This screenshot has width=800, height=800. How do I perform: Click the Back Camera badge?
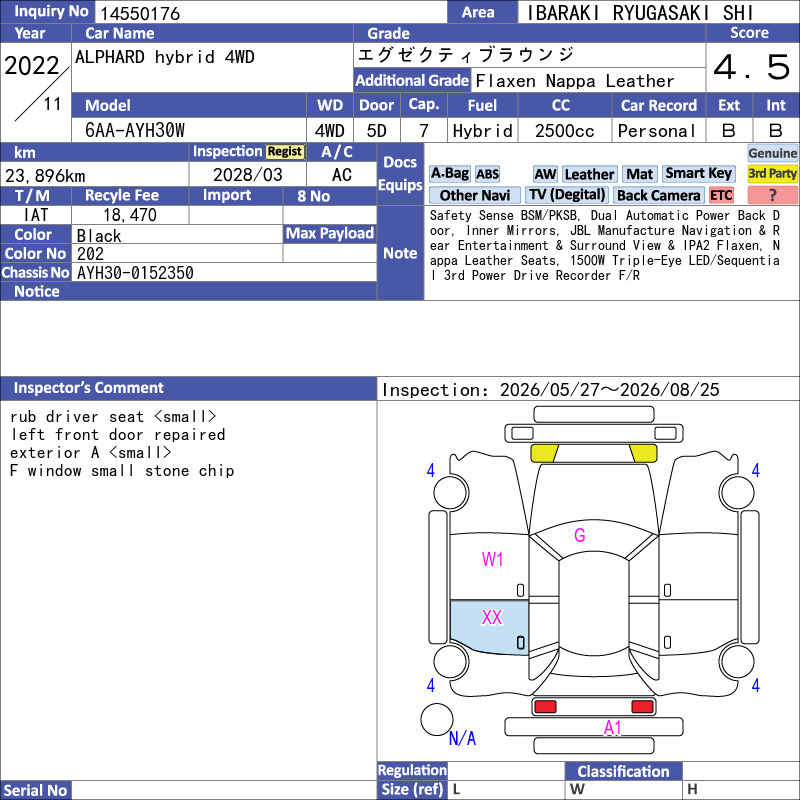tap(658, 195)
